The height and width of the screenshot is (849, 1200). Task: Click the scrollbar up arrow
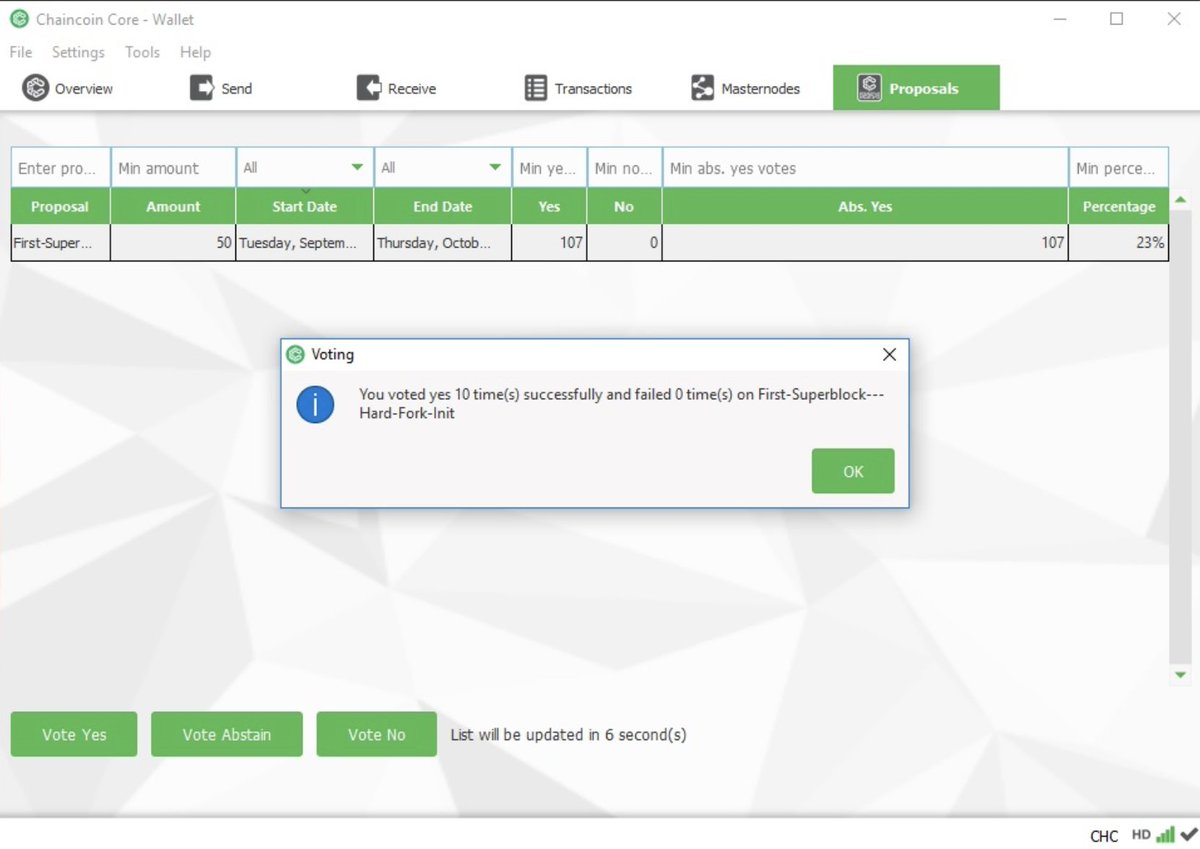click(x=1180, y=201)
